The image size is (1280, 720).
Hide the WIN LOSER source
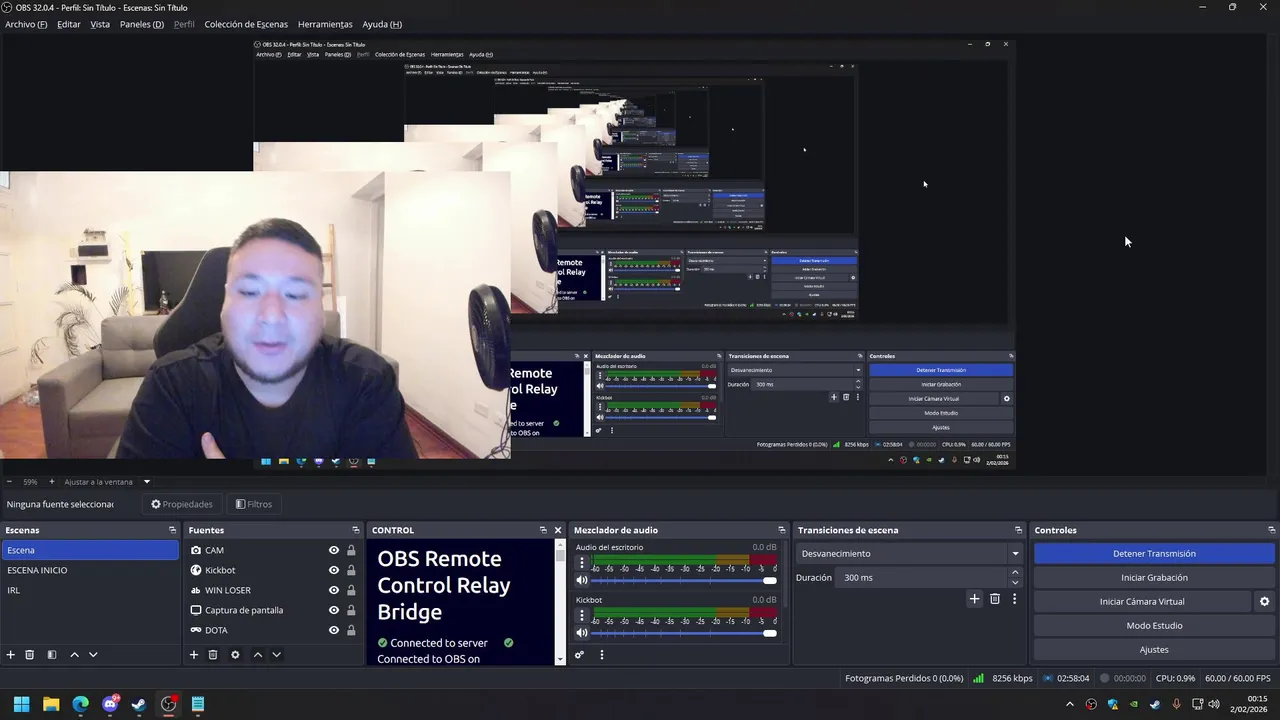pyautogui.click(x=334, y=590)
